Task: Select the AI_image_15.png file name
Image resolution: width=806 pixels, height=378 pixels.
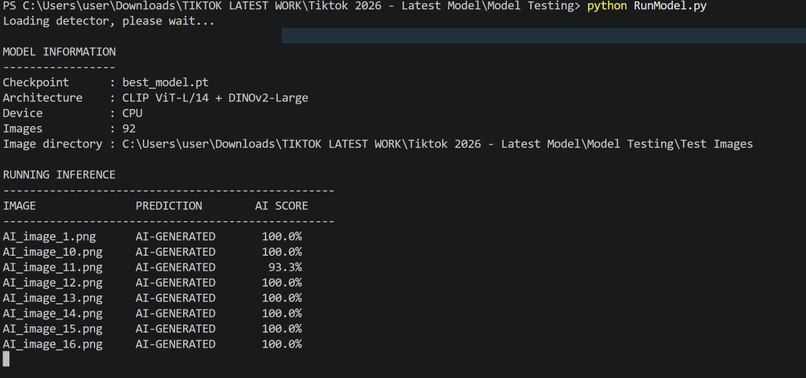Action: (52, 329)
